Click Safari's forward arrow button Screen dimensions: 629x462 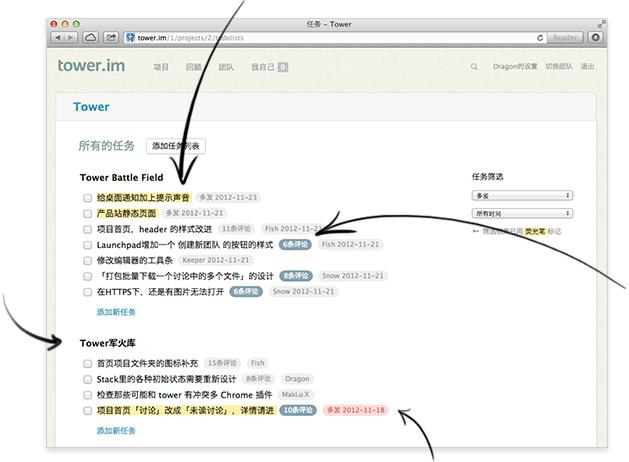tap(71, 37)
